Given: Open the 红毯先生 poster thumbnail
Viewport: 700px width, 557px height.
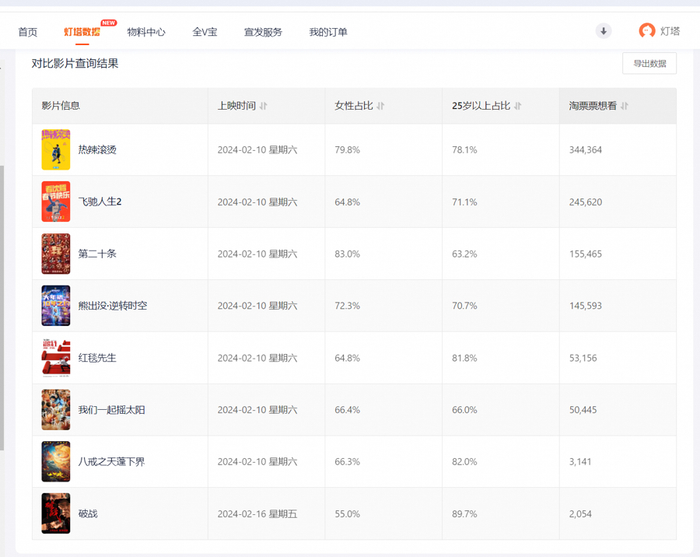Looking at the screenshot, I should coord(56,357).
